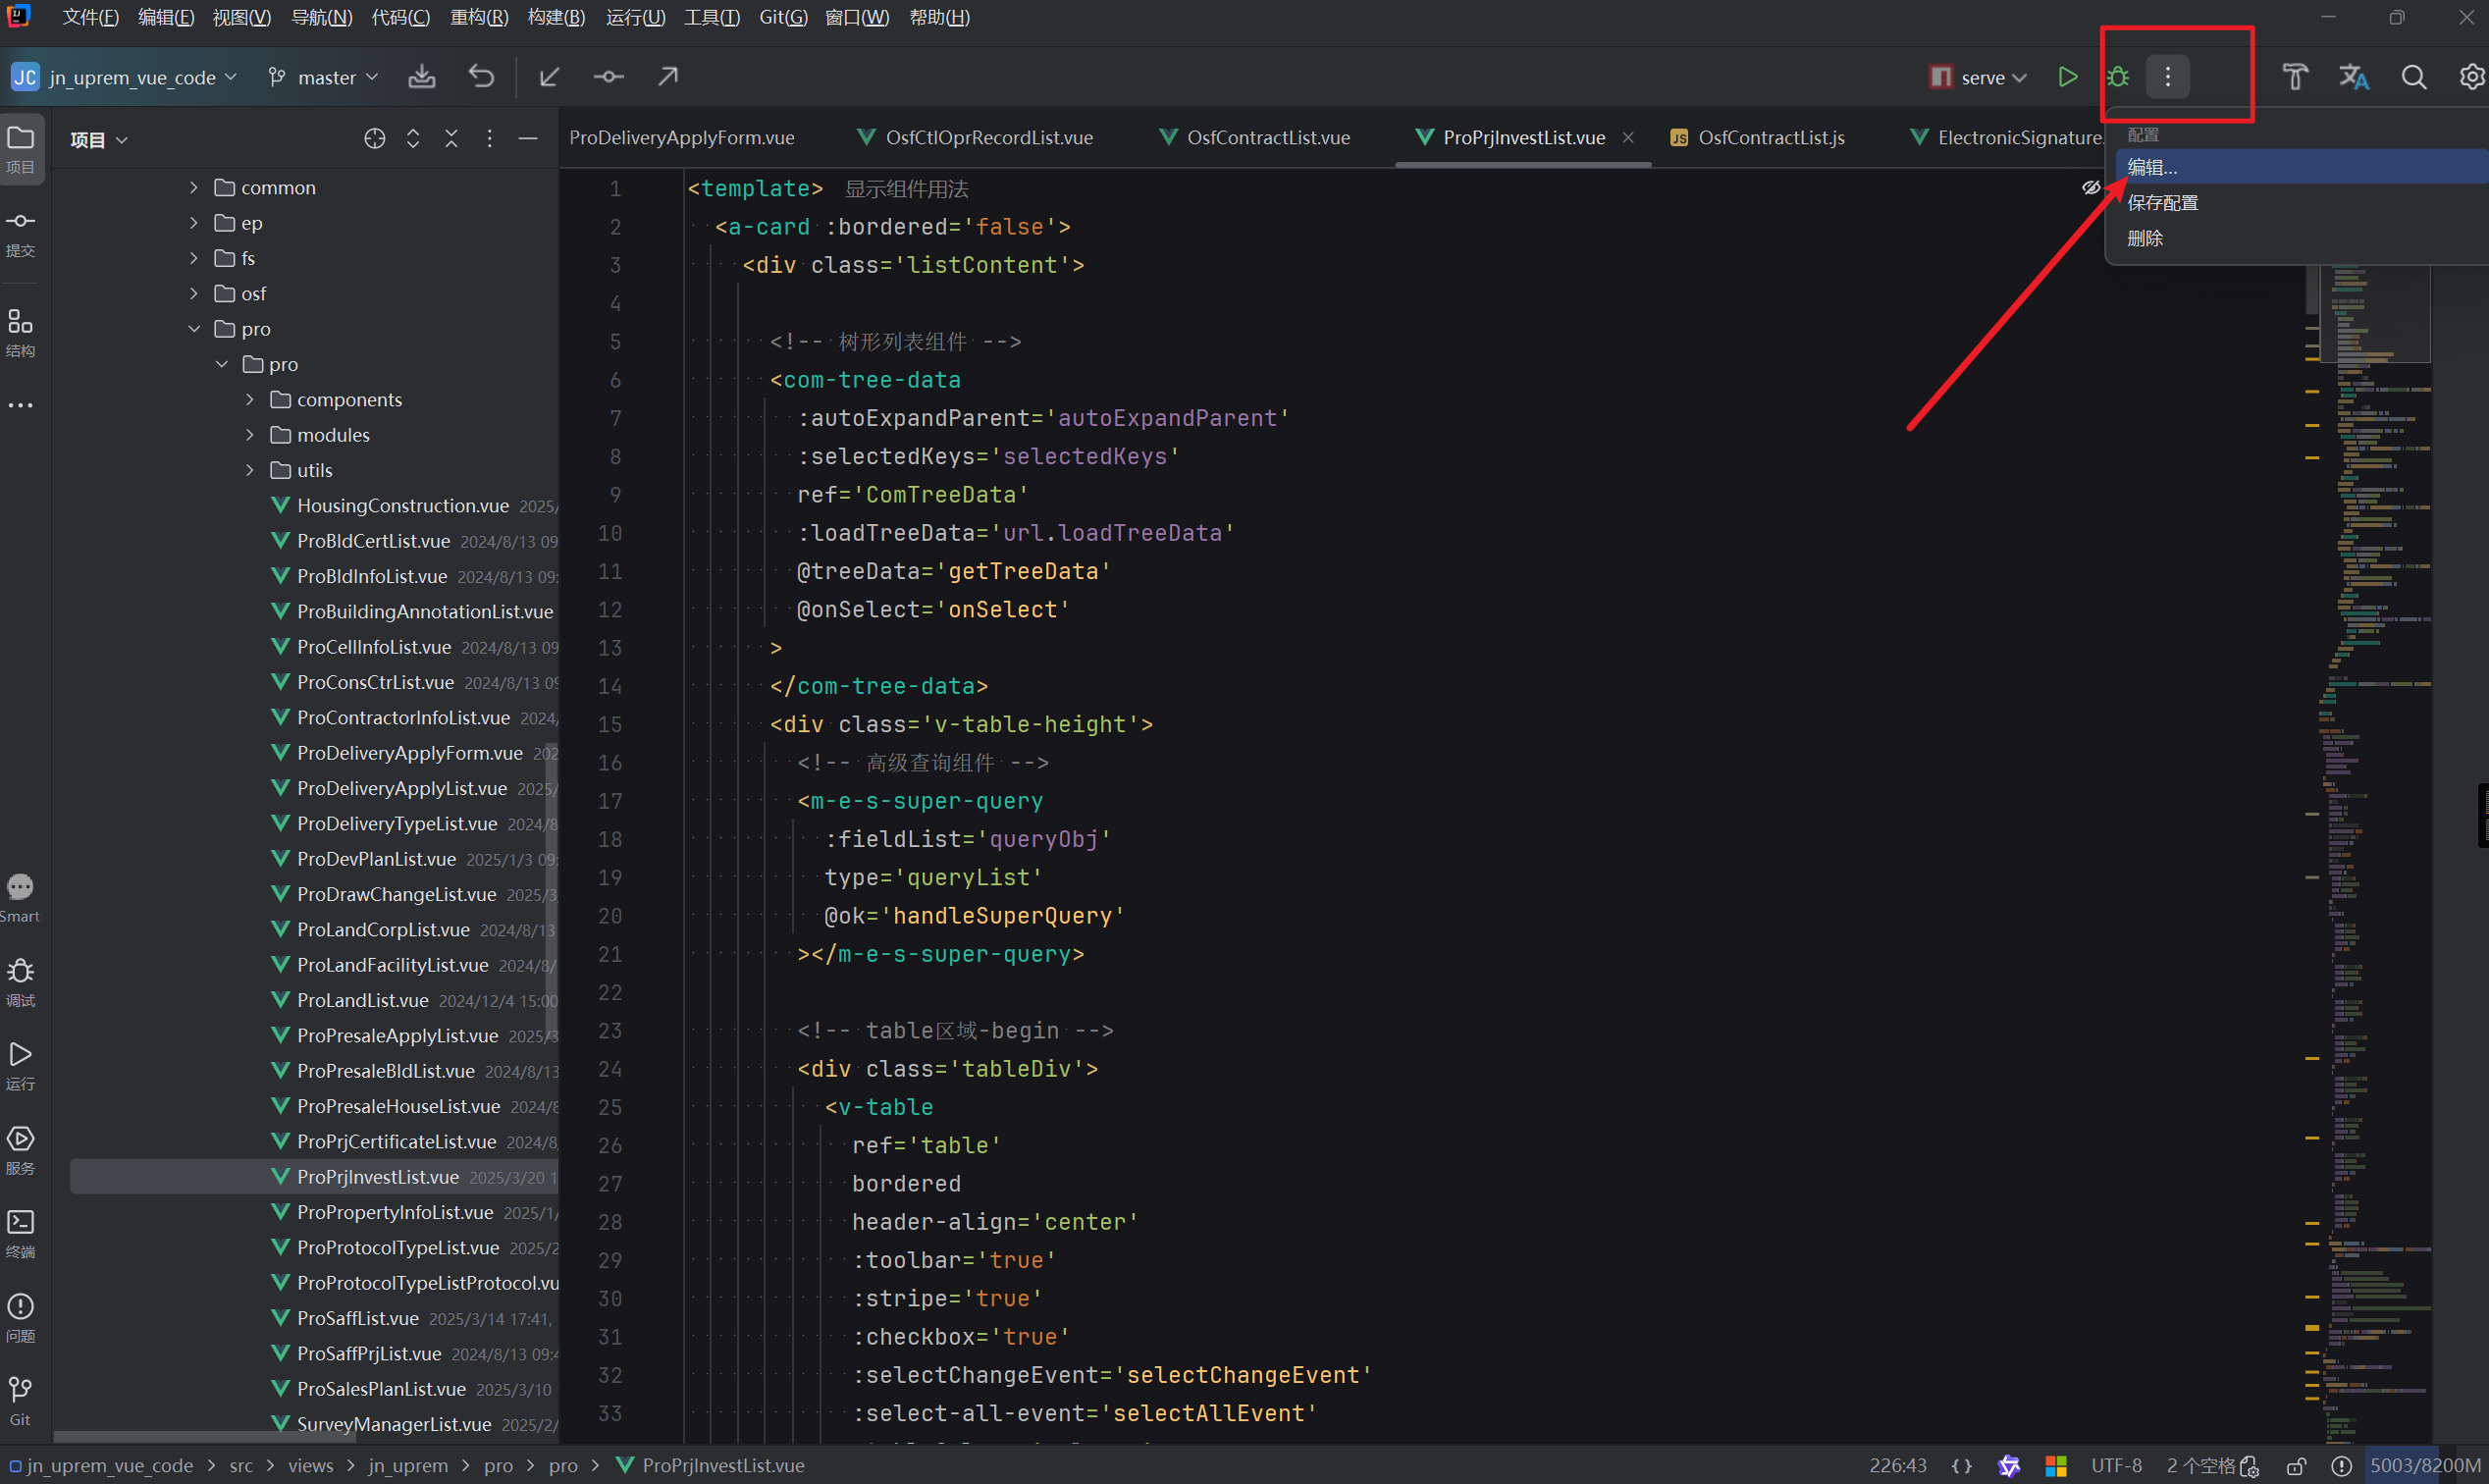Switch to OsfContractList.vue tab
The width and height of the screenshot is (2489, 1484).
coord(1267,138)
